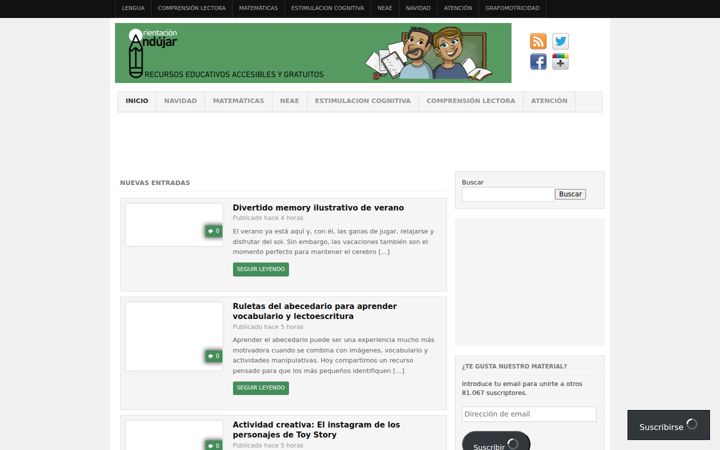The width and height of the screenshot is (720, 450).
Task: Select COMPRENSIÓN LECTORA tab in main navigation
Action: pos(471,101)
